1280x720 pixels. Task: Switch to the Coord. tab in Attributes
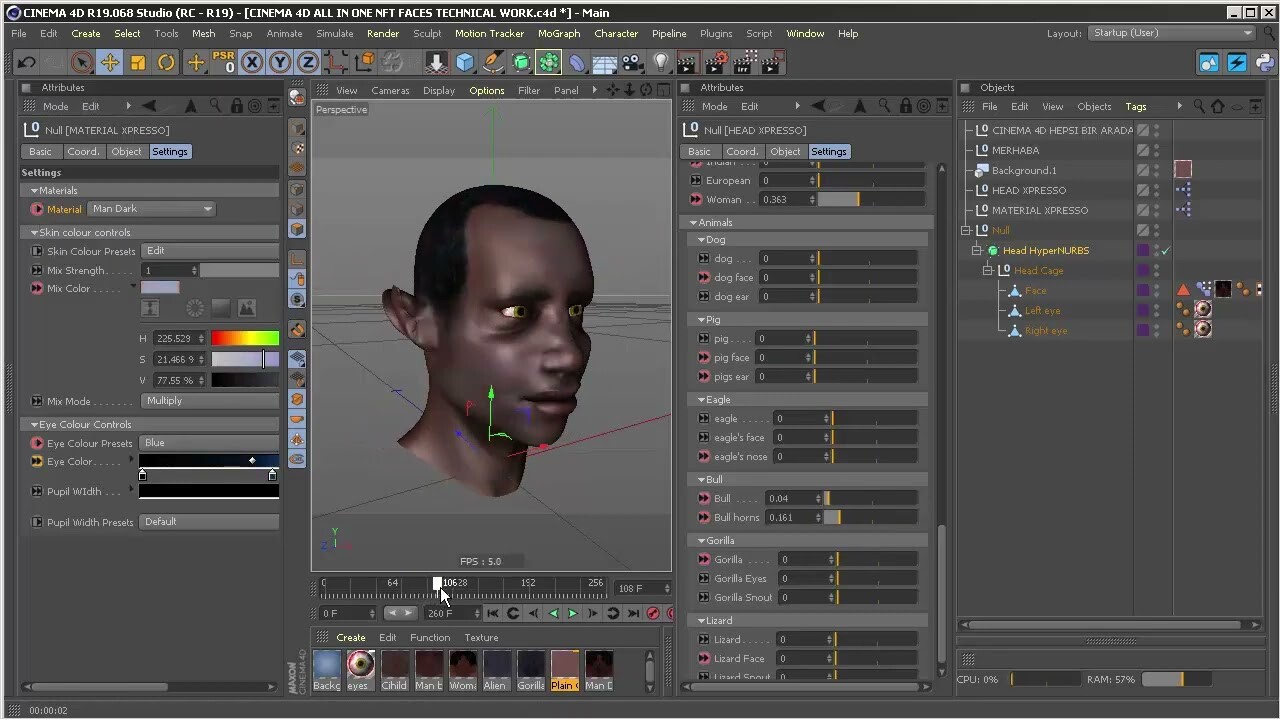[x=83, y=151]
